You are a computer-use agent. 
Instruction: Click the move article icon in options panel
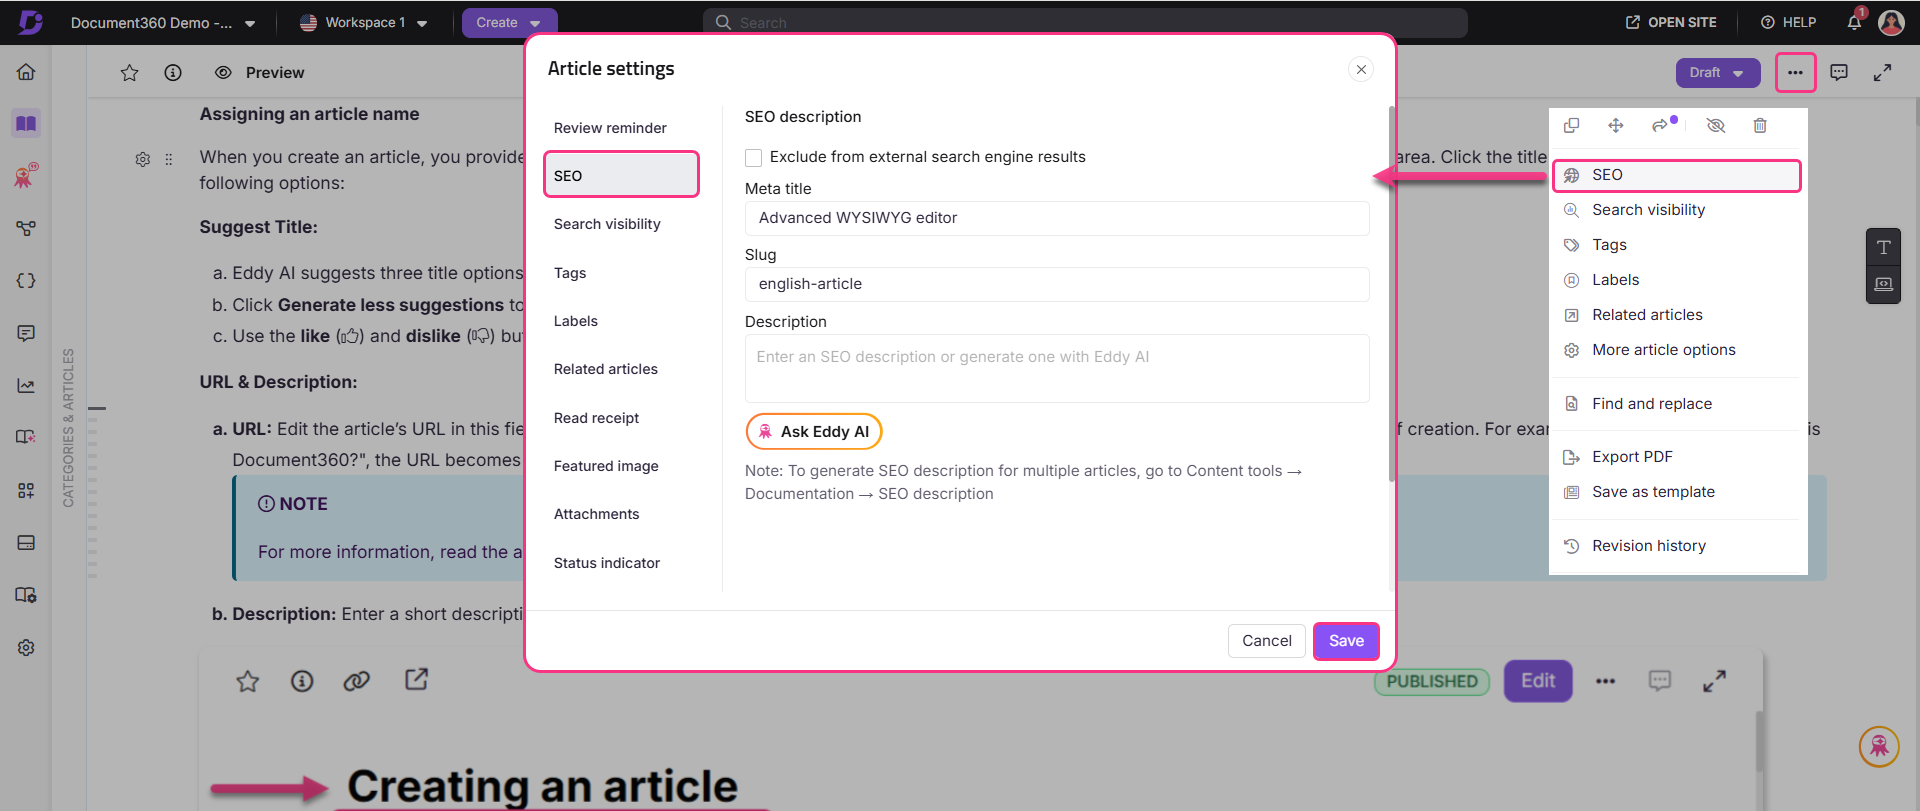(x=1615, y=125)
